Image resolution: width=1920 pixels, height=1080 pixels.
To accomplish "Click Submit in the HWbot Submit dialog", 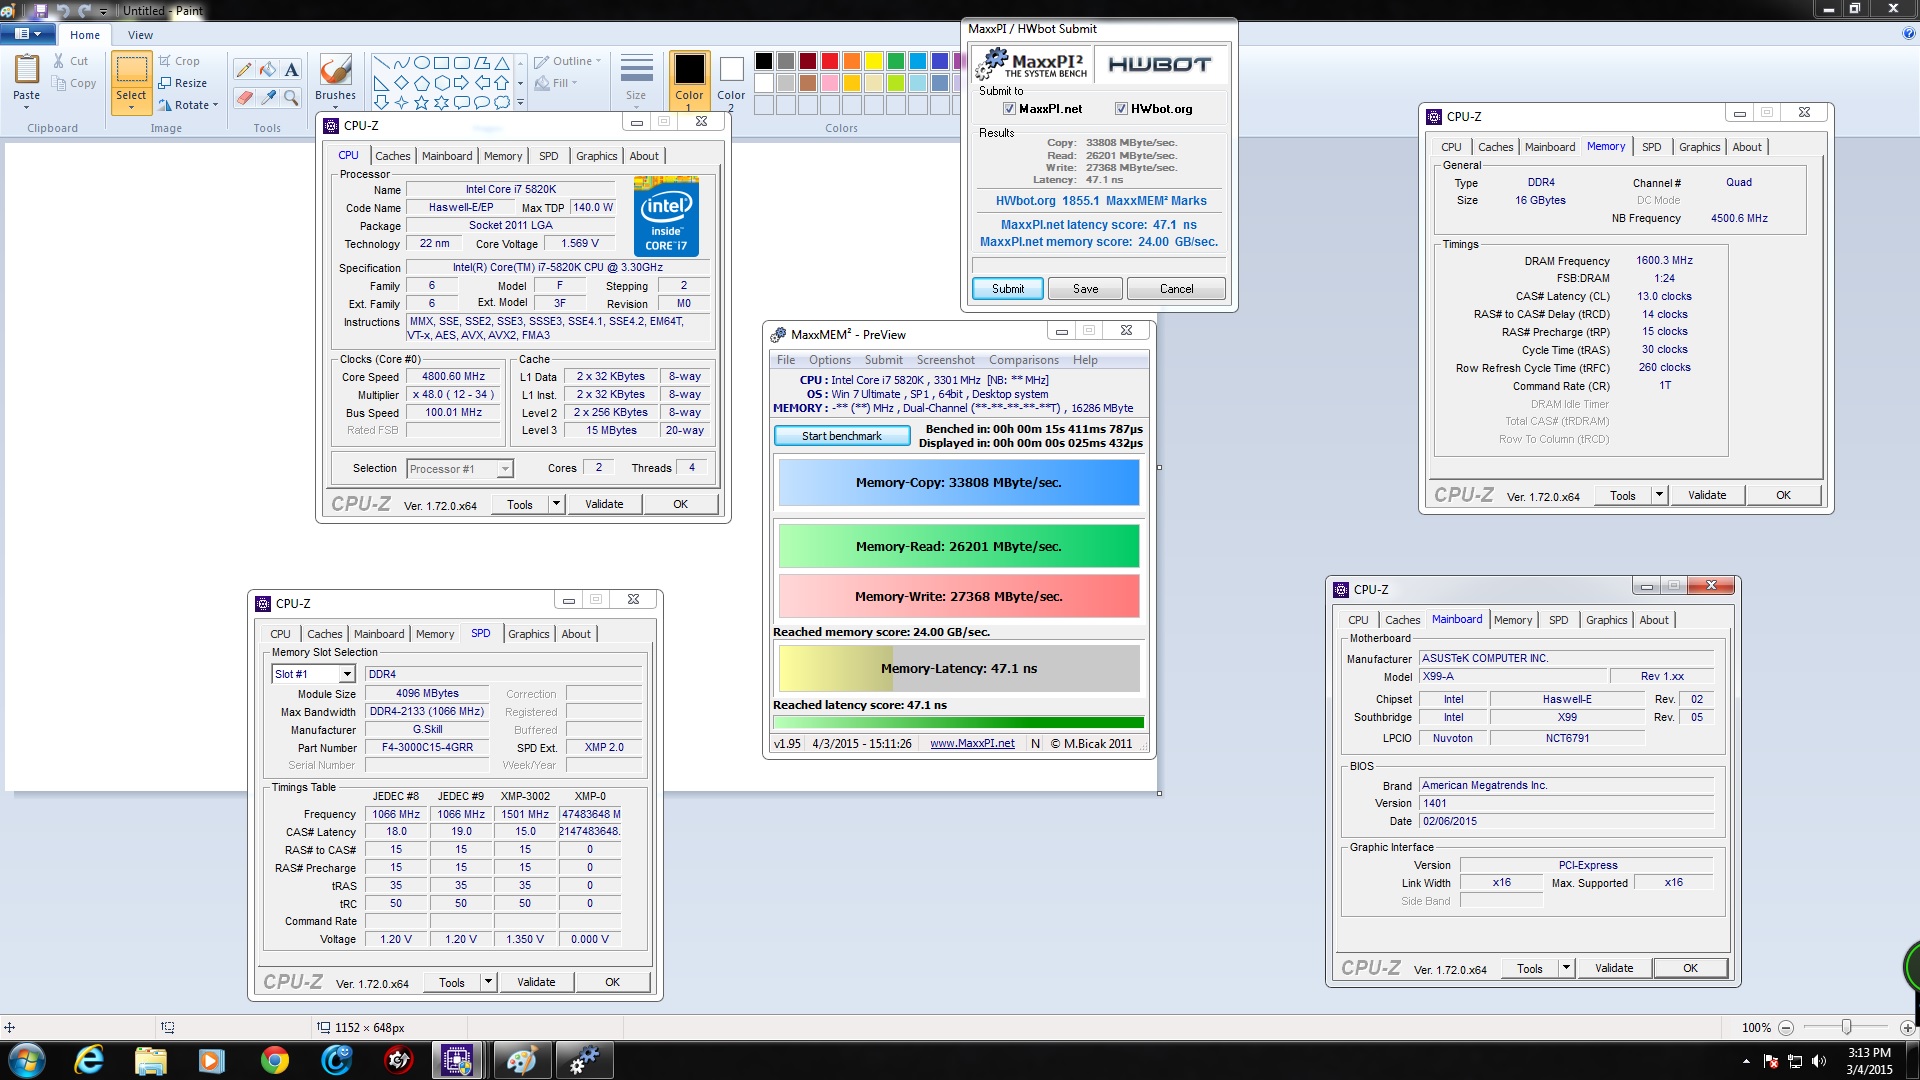I will click(x=1008, y=289).
